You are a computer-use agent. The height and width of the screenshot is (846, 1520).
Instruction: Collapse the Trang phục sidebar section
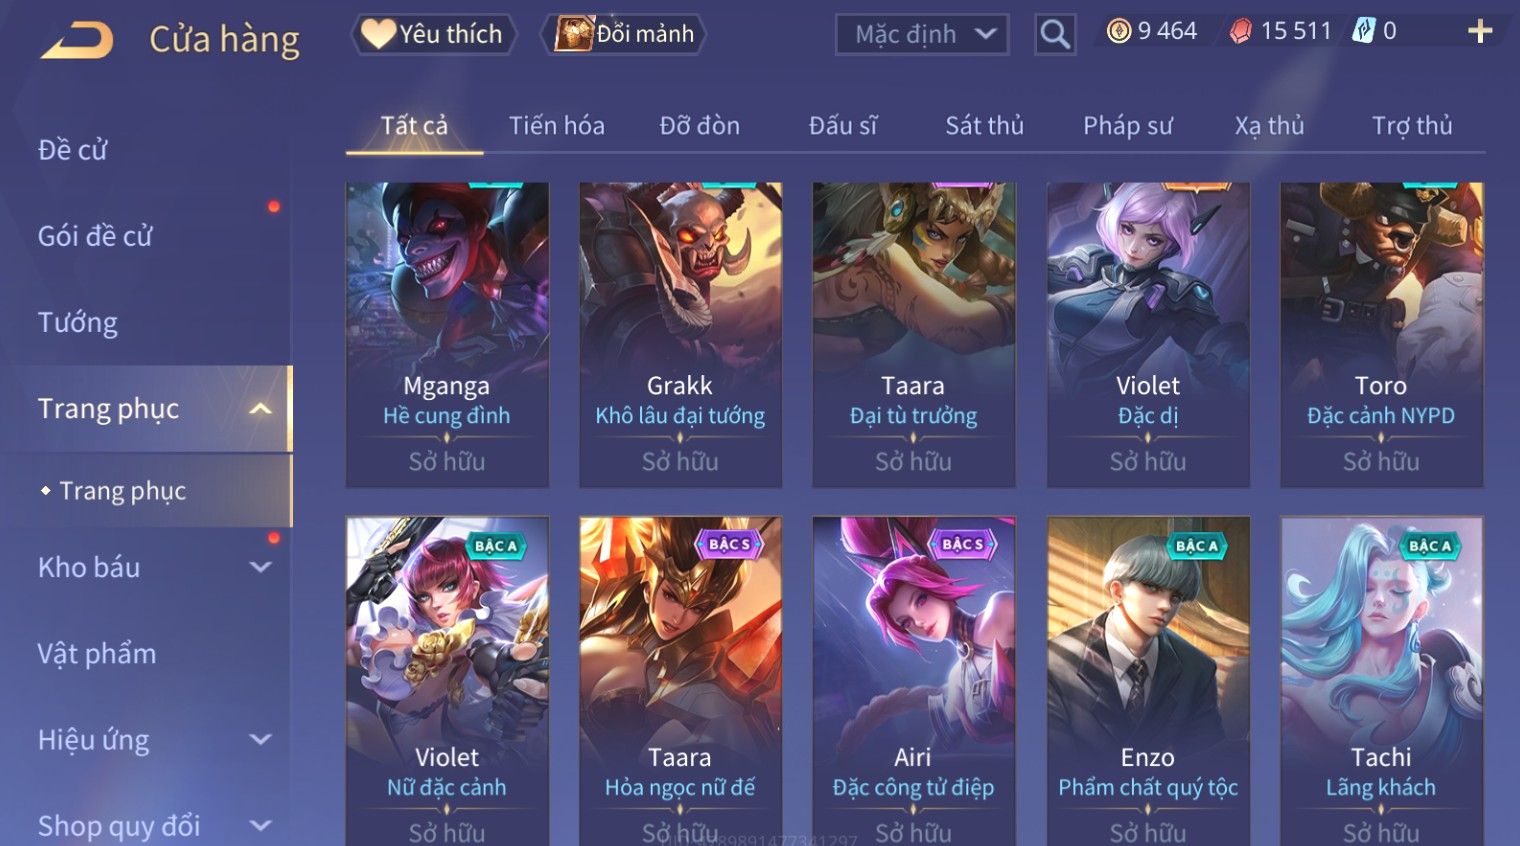click(260, 409)
